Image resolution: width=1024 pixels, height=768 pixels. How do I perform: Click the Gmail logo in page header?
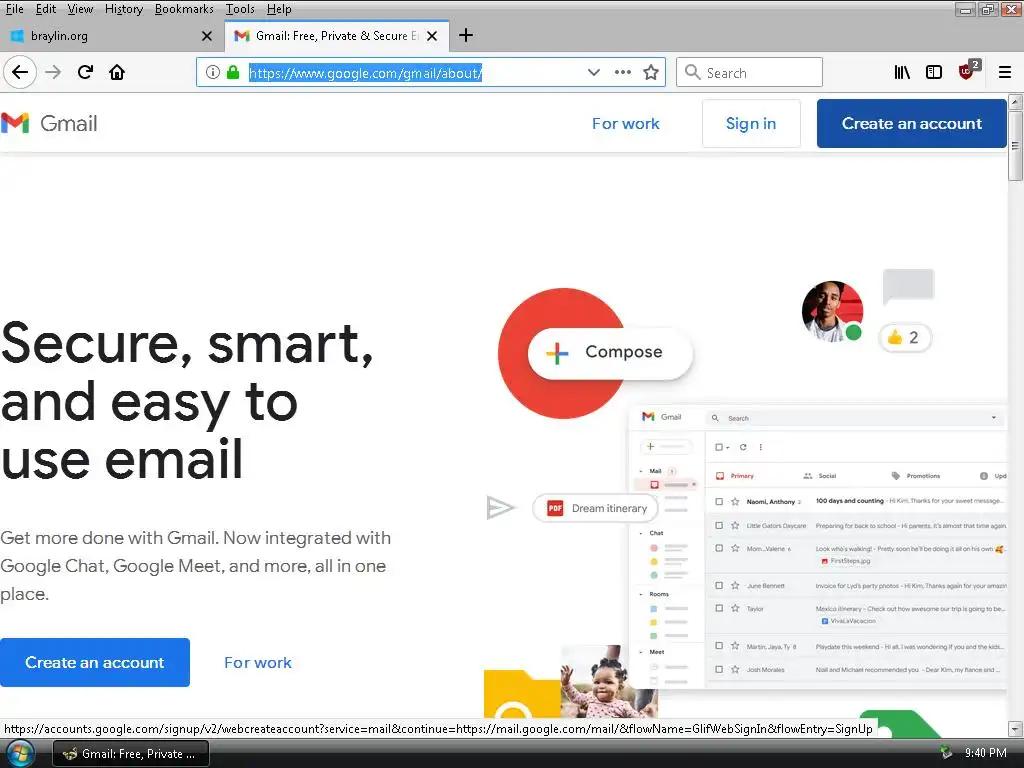tap(49, 123)
